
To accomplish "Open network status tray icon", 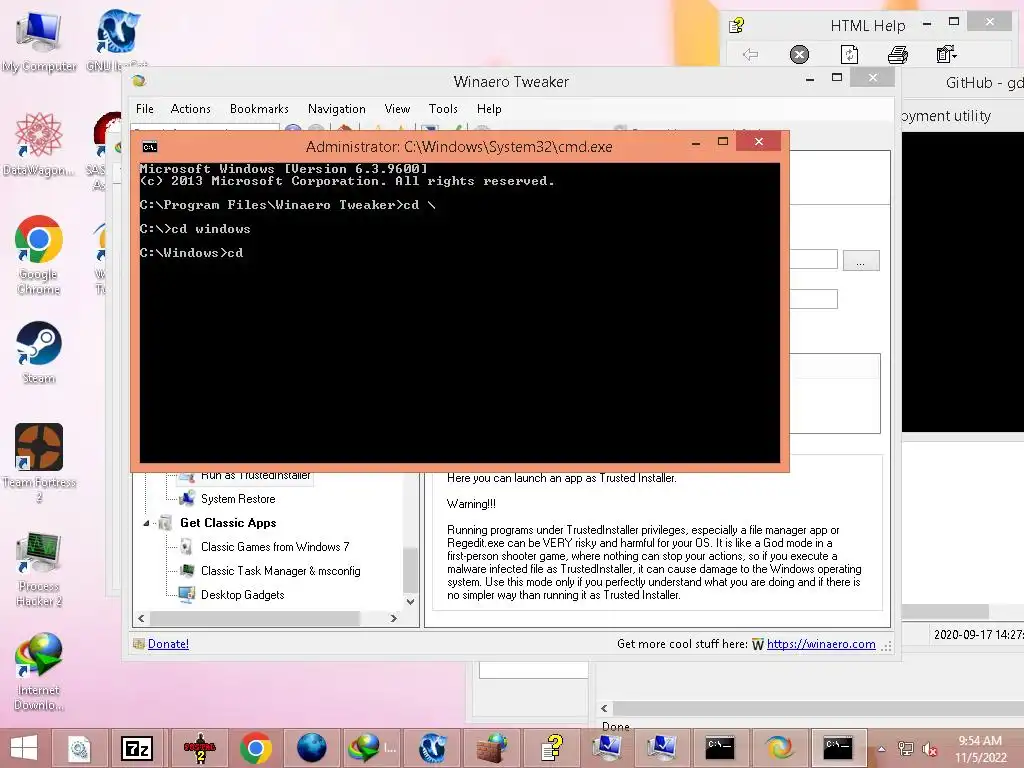I will tap(906, 749).
